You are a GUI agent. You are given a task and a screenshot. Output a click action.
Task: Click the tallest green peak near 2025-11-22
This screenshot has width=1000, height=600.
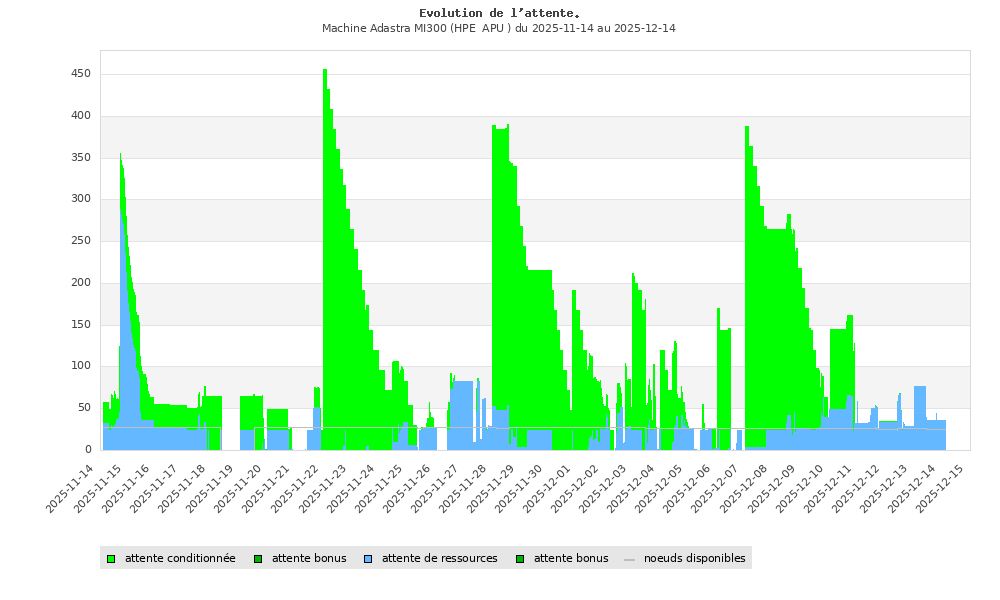[325, 72]
